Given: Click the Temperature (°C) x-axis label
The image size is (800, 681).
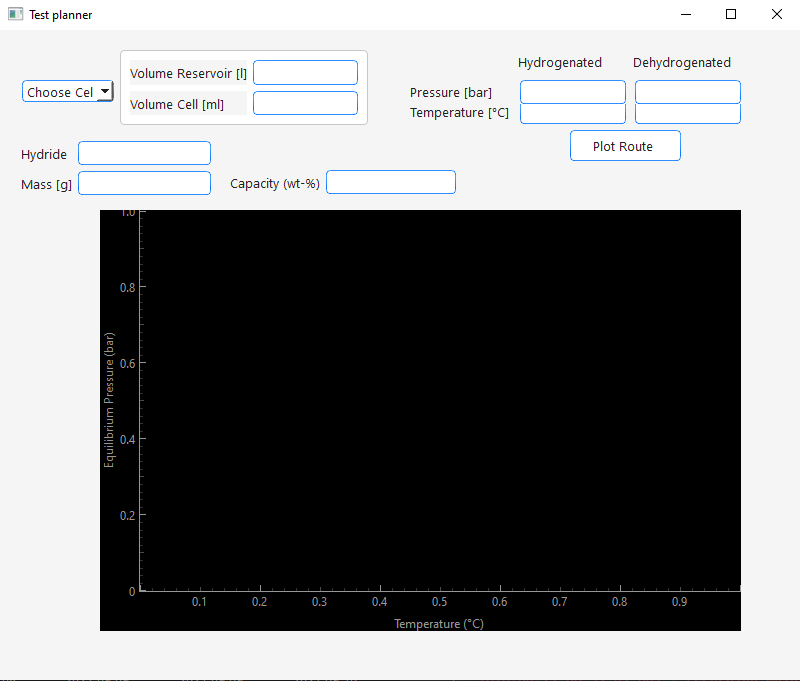Looking at the screenshot, I should (x=439, y=624).
